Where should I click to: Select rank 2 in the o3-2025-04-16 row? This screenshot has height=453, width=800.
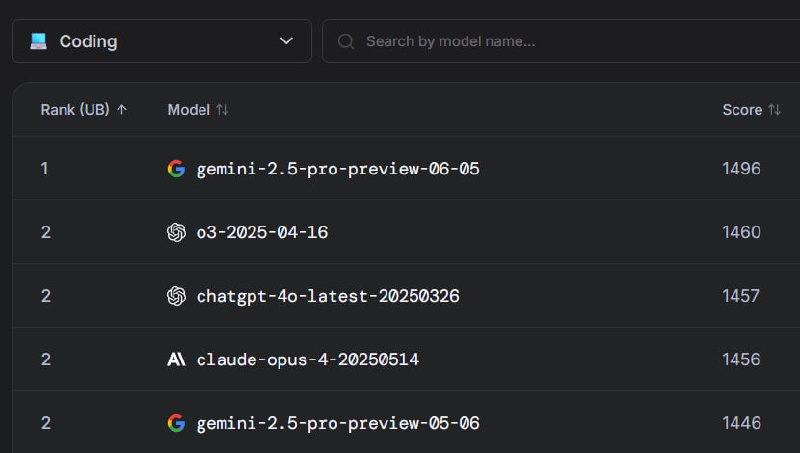pos(46,232)
